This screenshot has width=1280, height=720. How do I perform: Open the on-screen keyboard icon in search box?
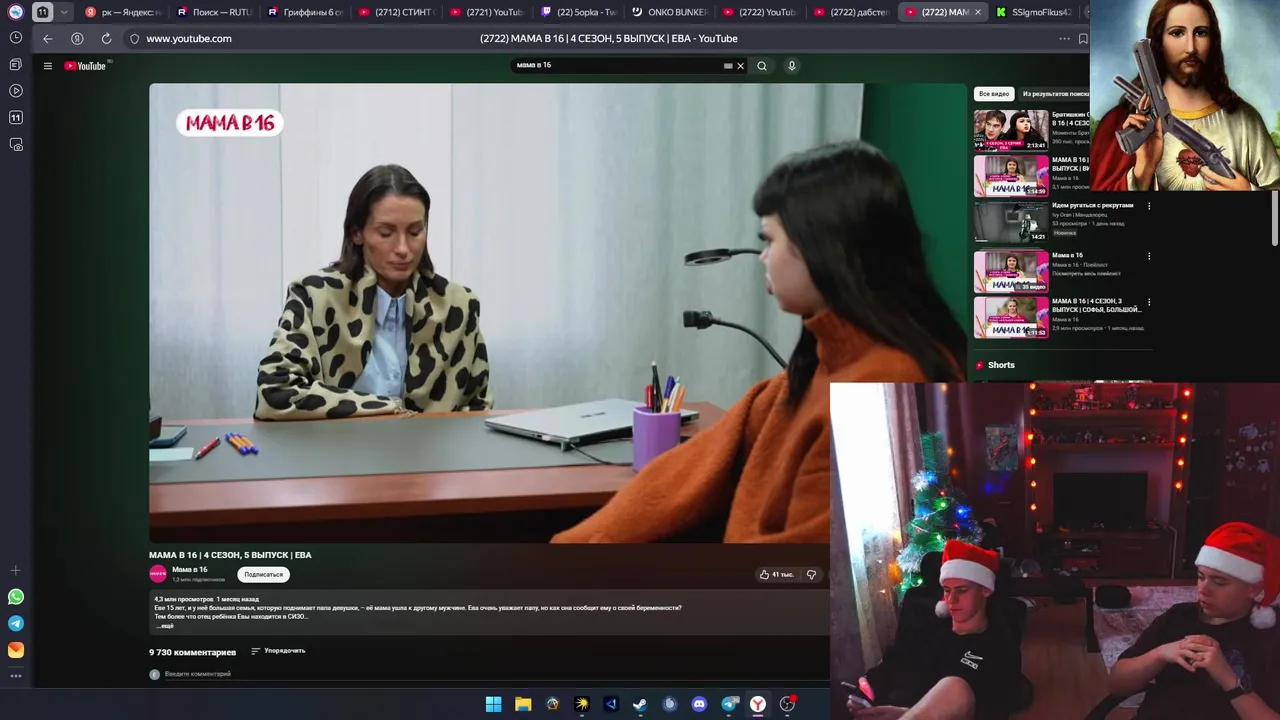click(728, 66)
